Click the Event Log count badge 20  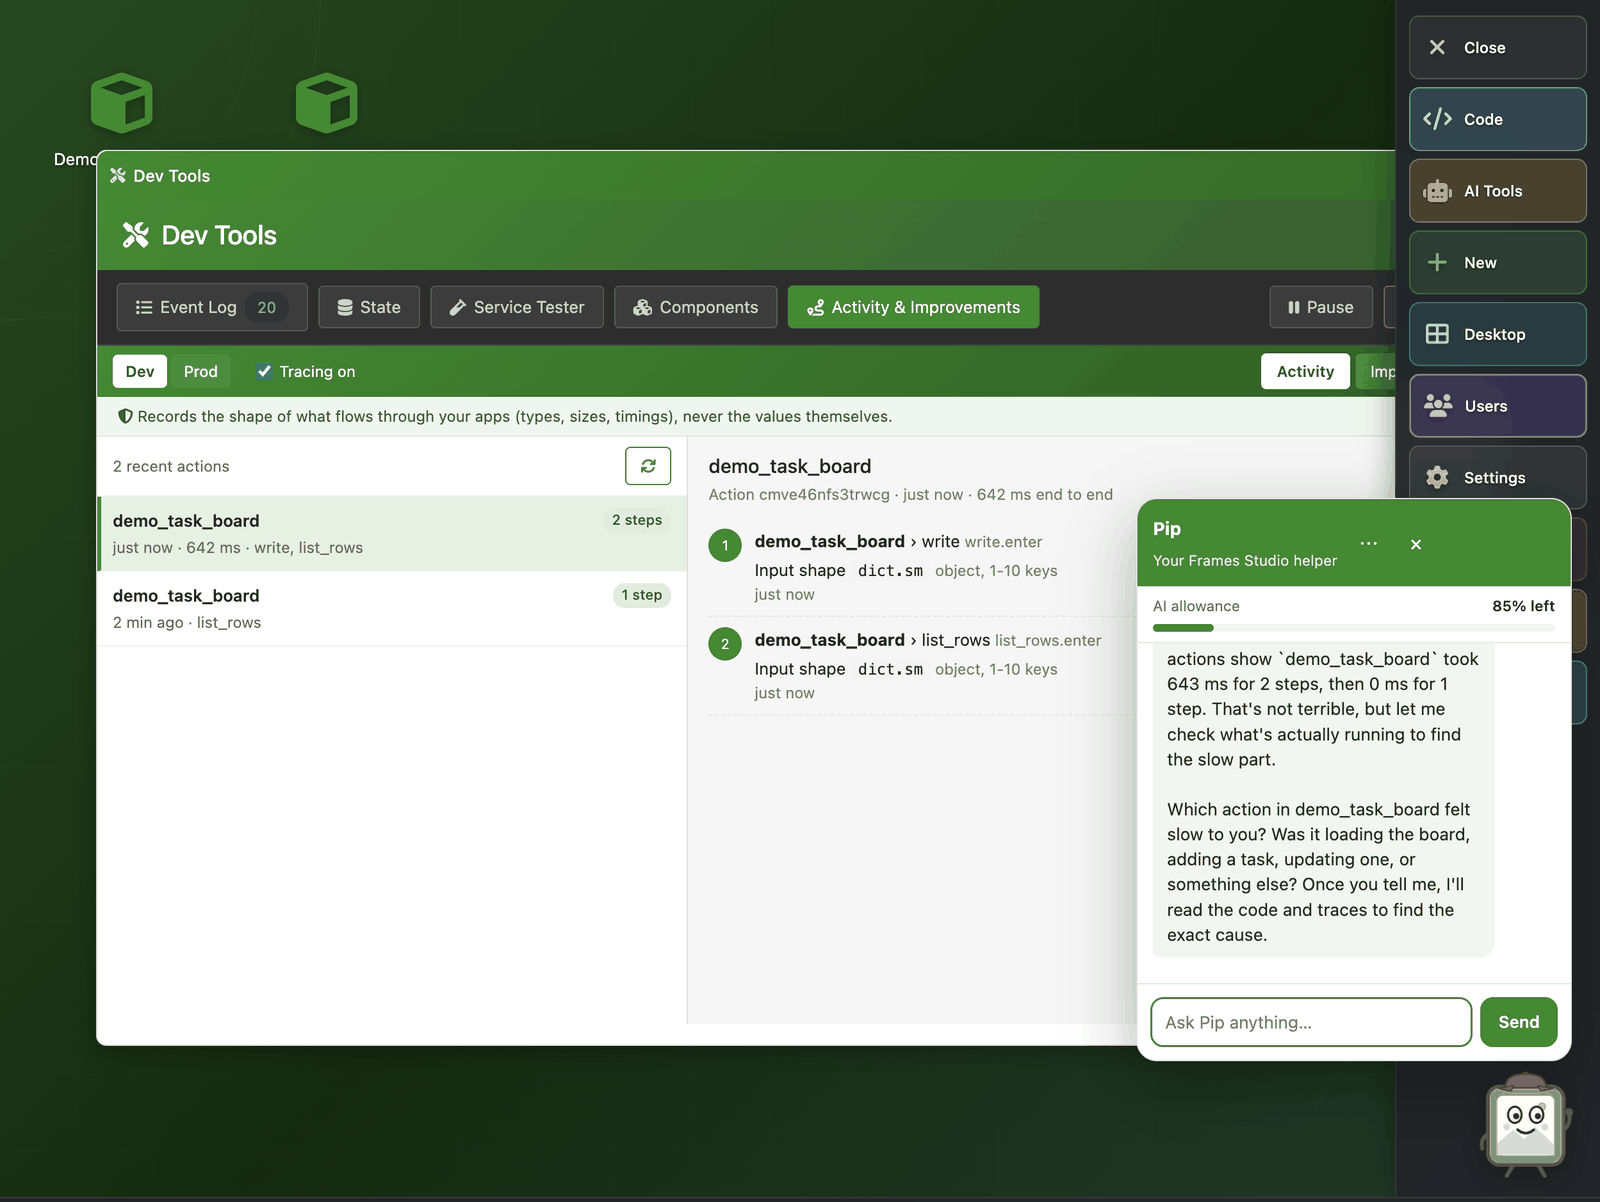pos(266,307)
